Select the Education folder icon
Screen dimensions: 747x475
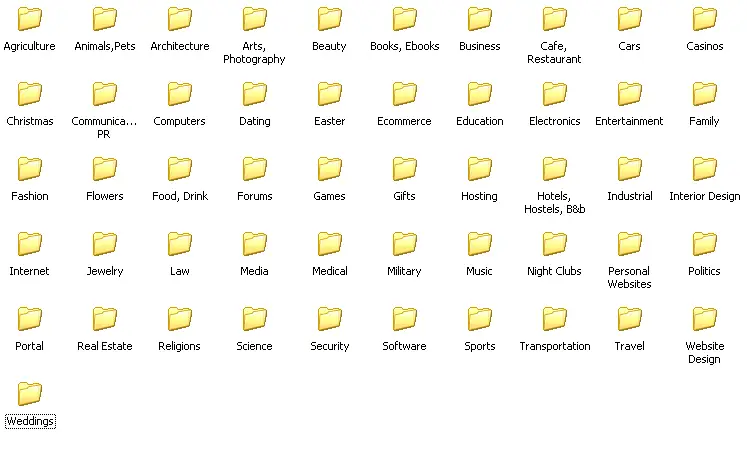pos(480,94)
